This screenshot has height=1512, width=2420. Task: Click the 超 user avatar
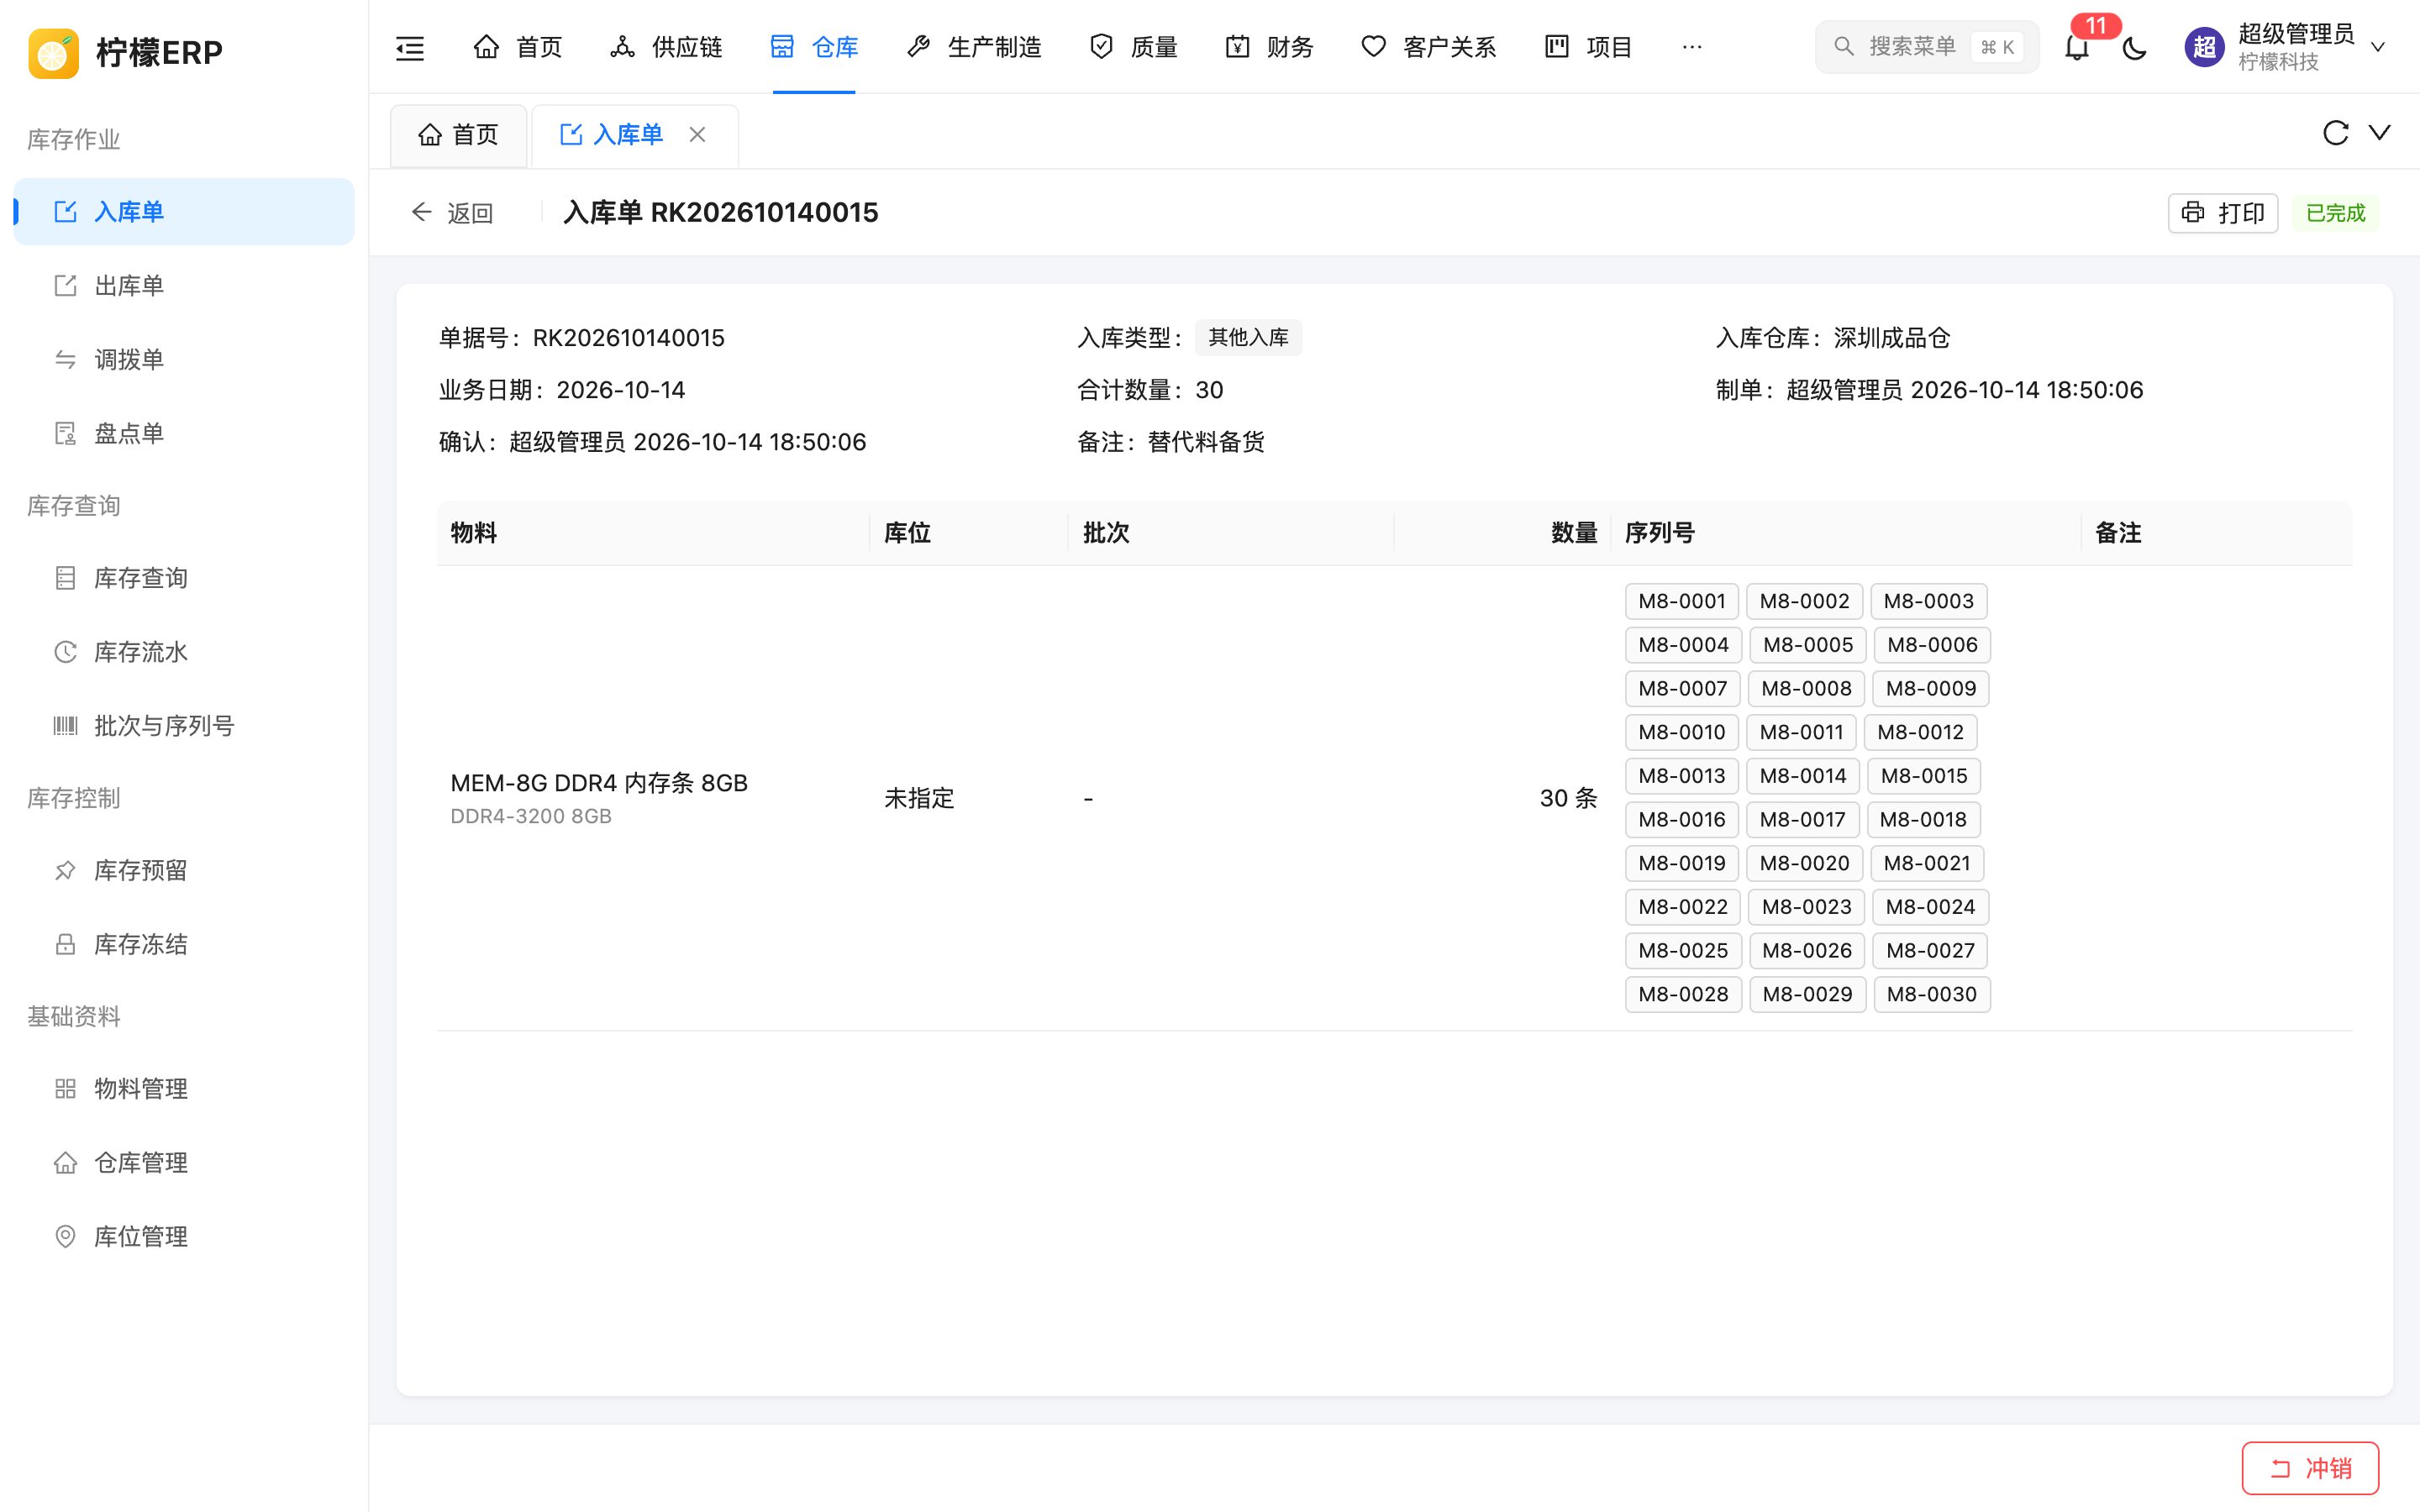click(x=2204, y=47)
